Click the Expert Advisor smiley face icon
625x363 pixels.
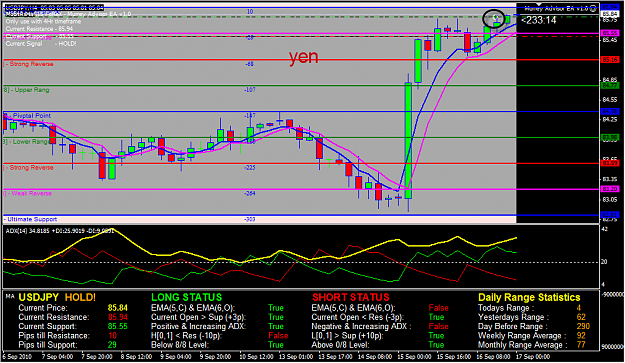point(593,8)
